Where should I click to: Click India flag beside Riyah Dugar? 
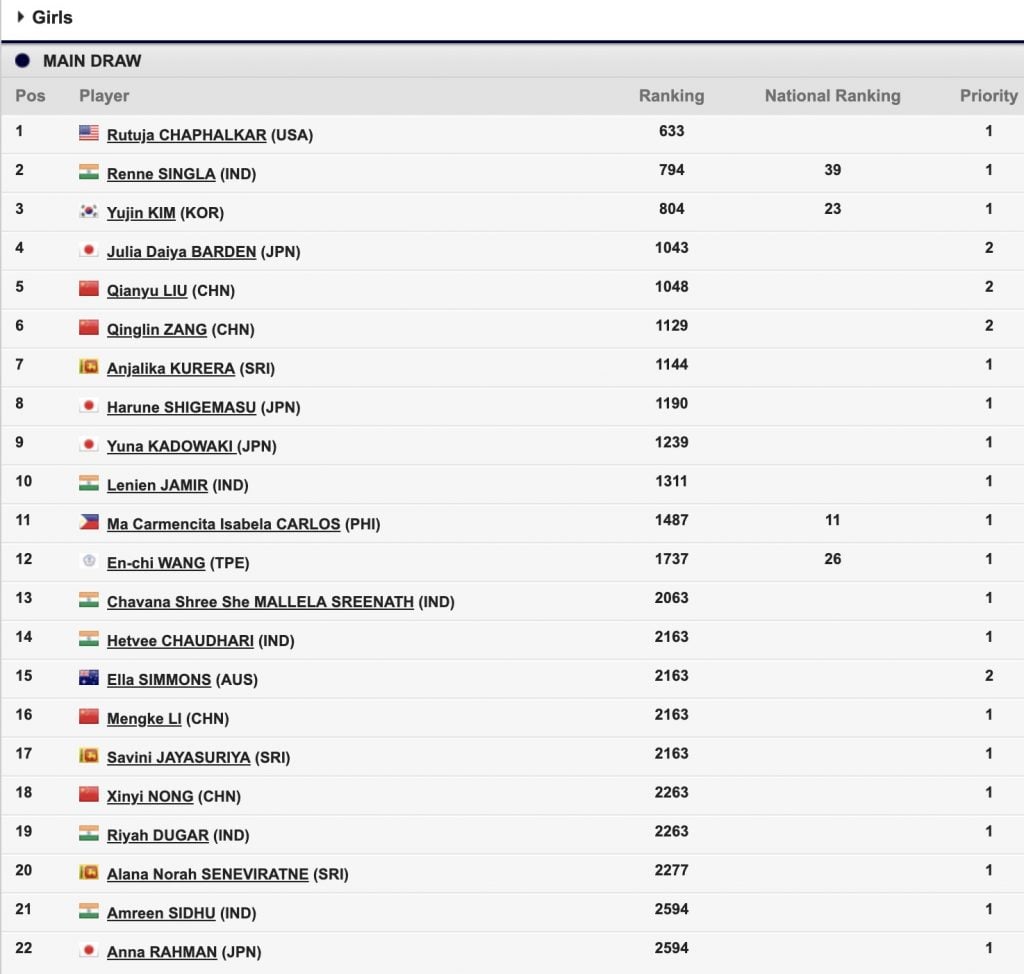[x=89, y=833]
